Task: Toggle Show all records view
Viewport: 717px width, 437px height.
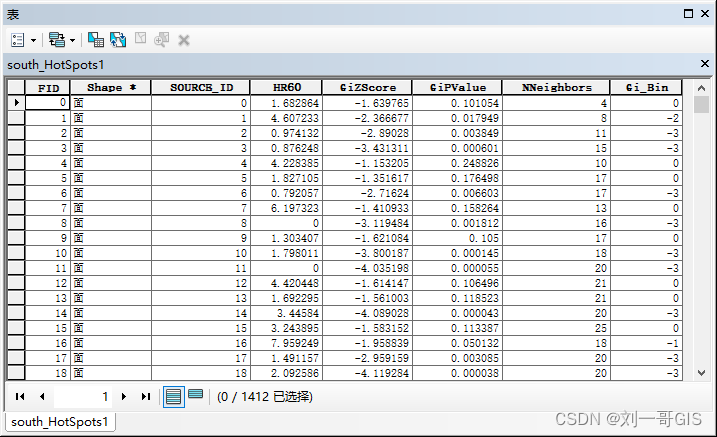Action: pyautogui.click(x=173, y=397)
